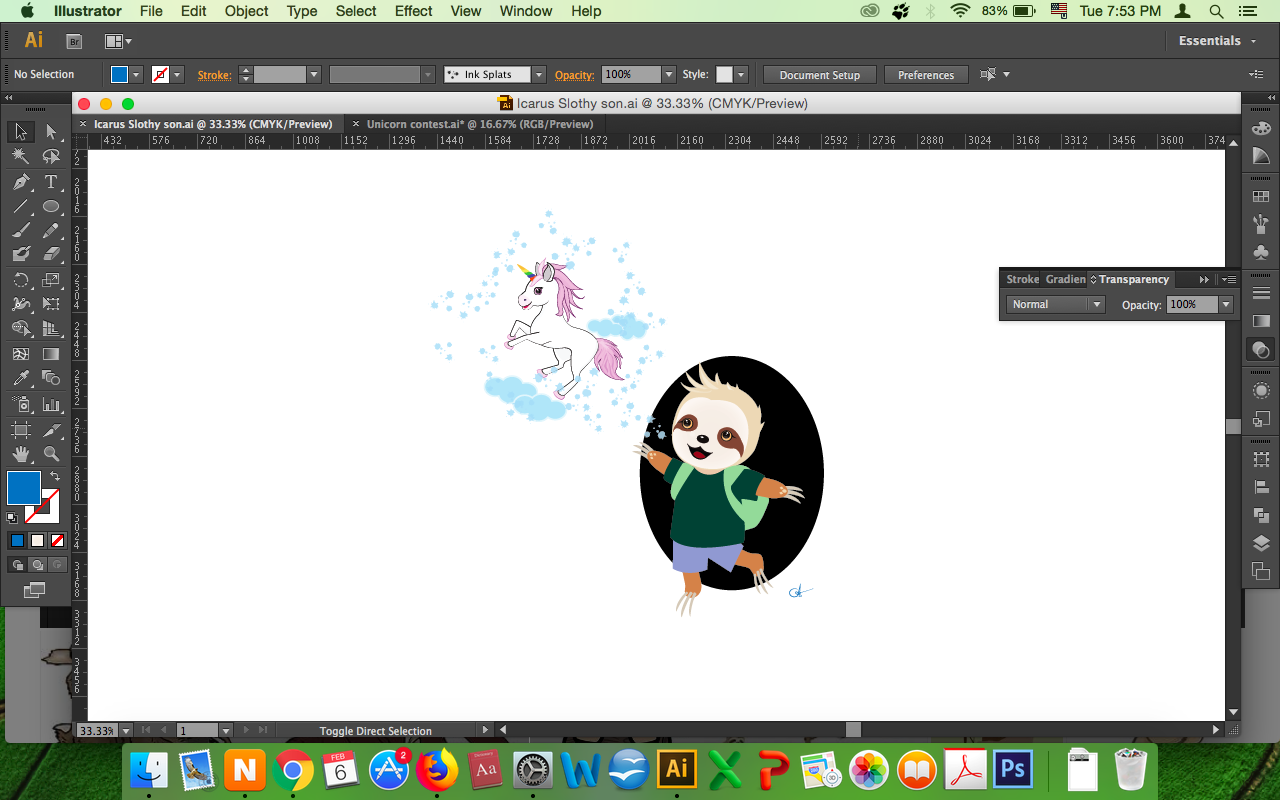Open Essentials workspace switcher

[1217, 41]
